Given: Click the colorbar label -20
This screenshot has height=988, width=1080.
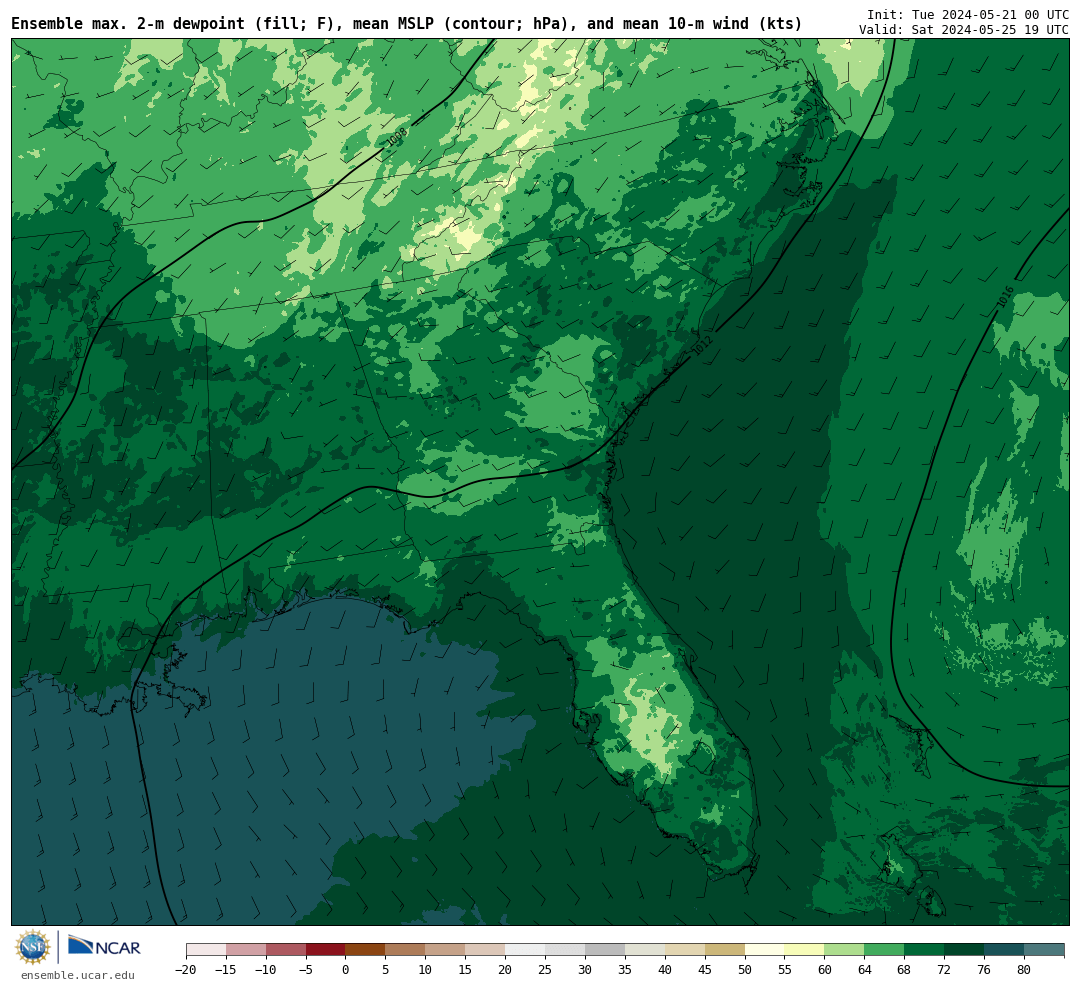Looking at the screenshot, I should tap(186, 970).
